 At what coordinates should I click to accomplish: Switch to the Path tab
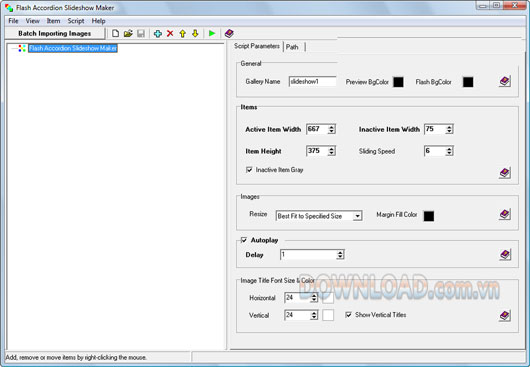[x=292, y=47]
